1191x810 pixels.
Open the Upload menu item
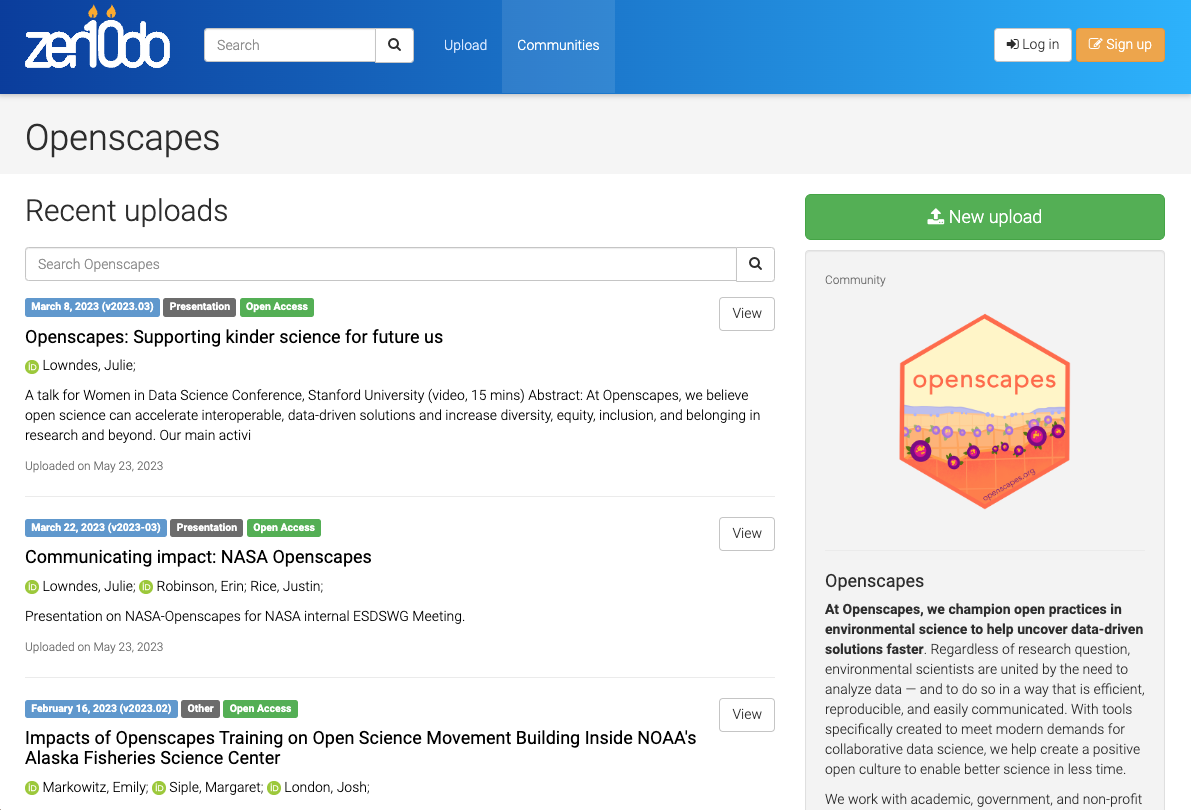(465, 45)
